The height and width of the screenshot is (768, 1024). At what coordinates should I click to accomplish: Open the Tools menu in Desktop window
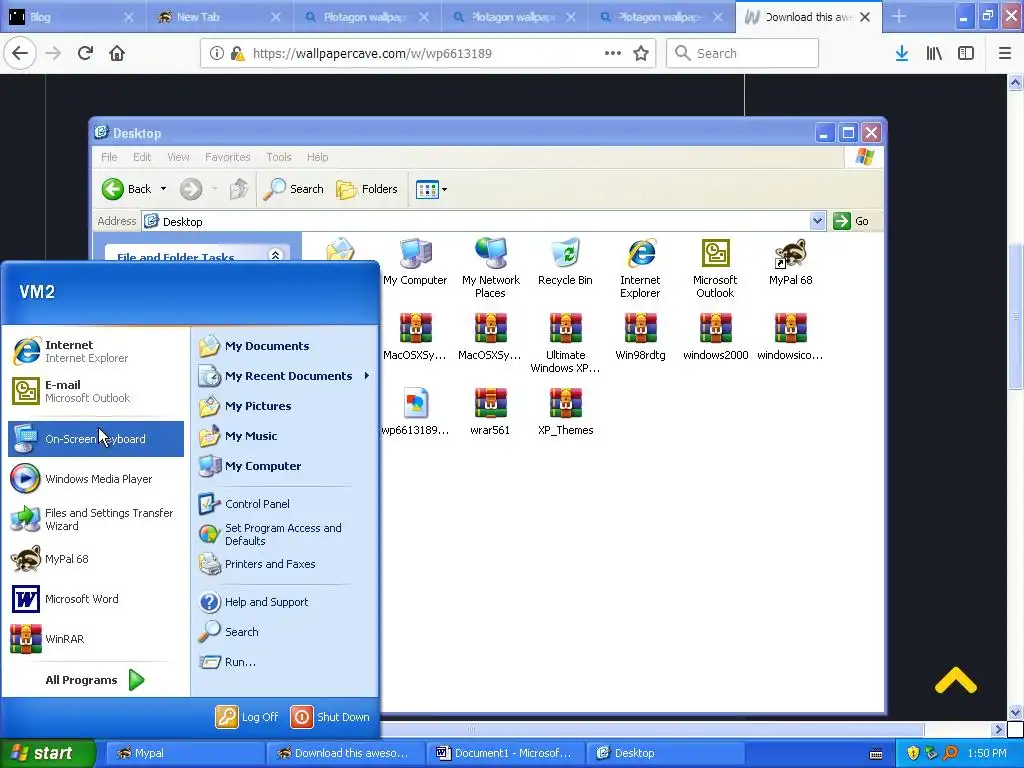click(278, 157)
